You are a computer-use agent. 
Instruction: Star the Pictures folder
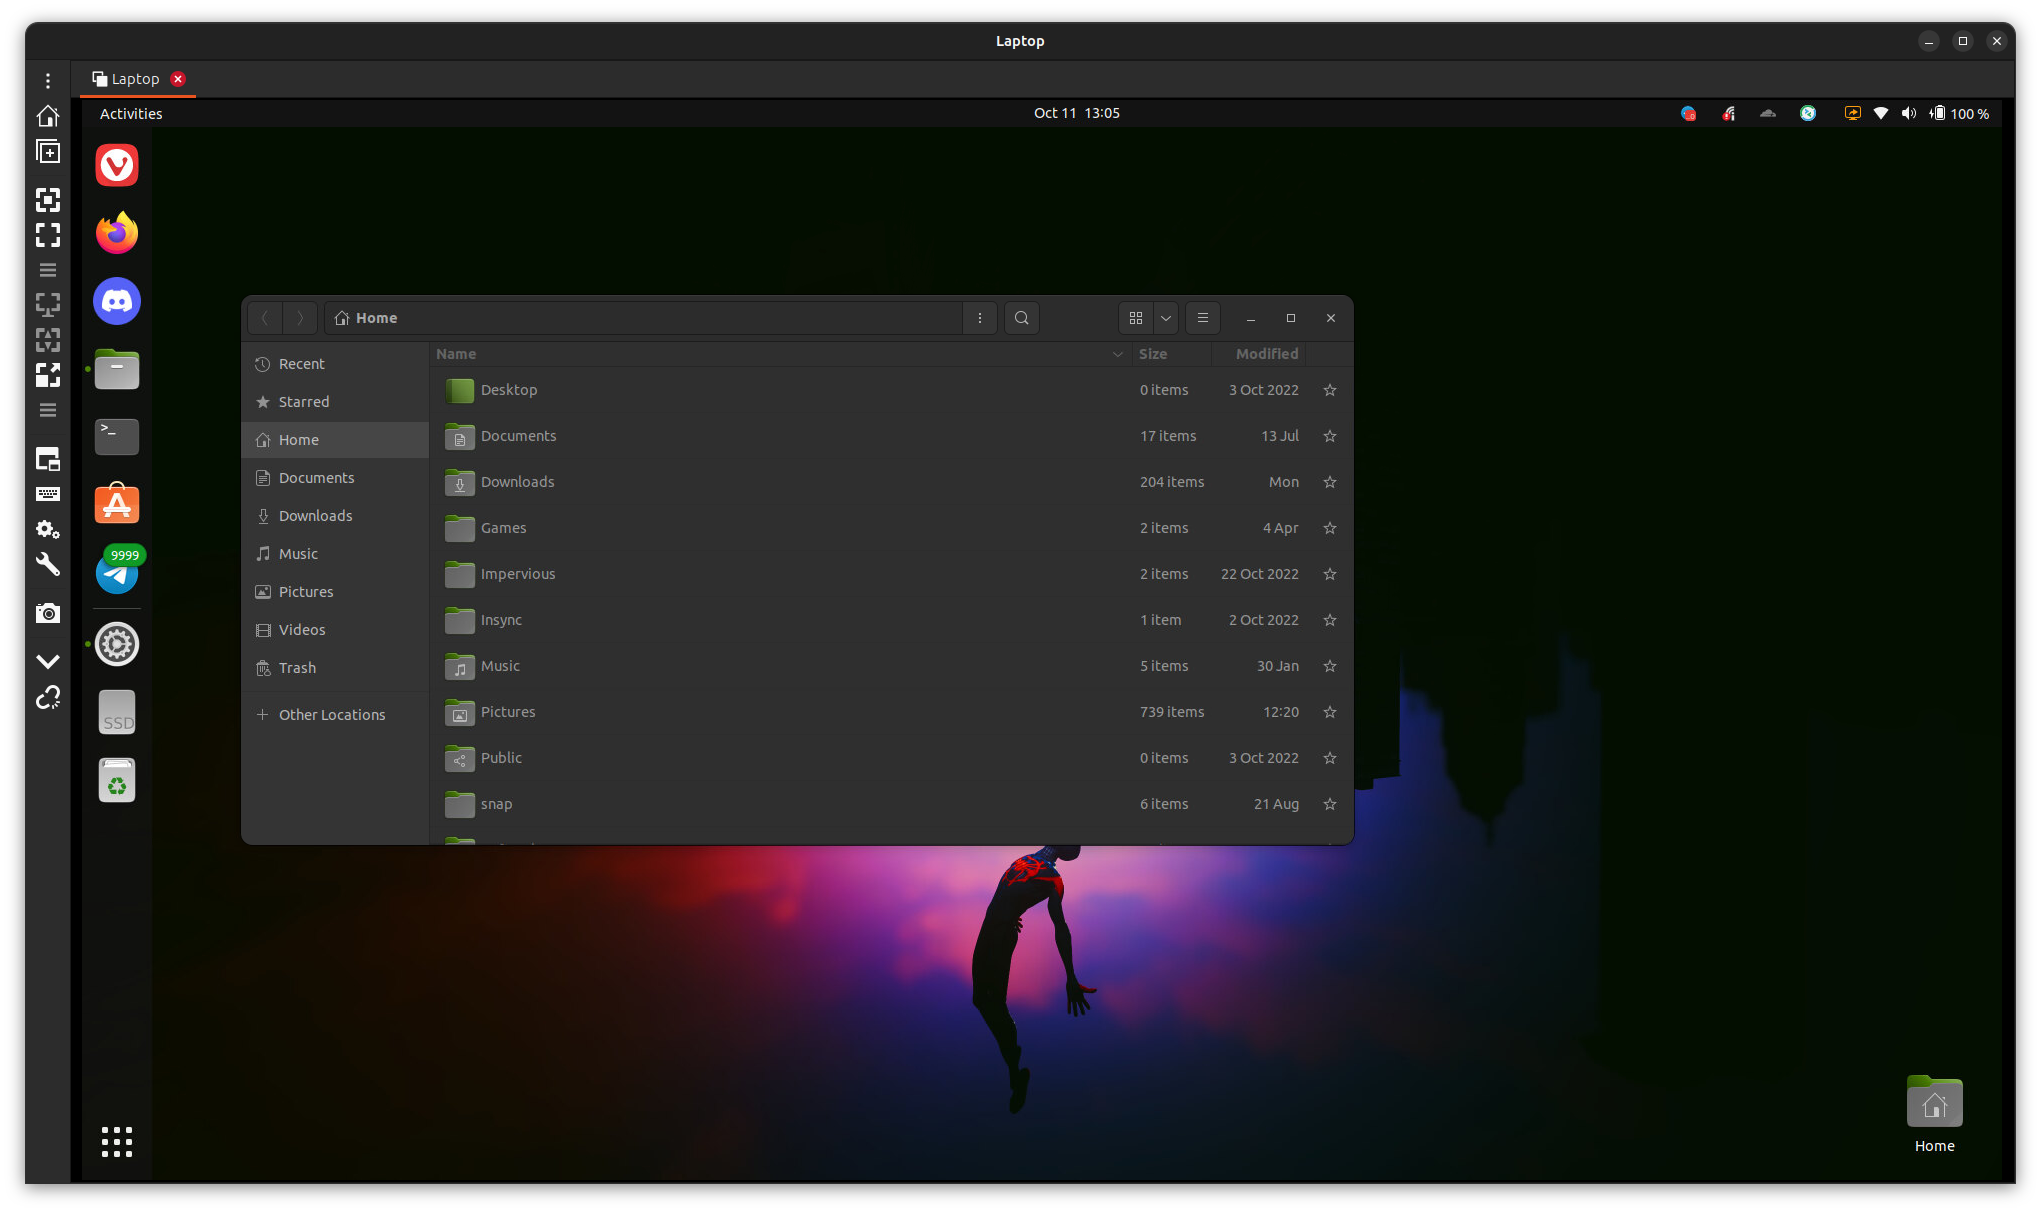1329,712
